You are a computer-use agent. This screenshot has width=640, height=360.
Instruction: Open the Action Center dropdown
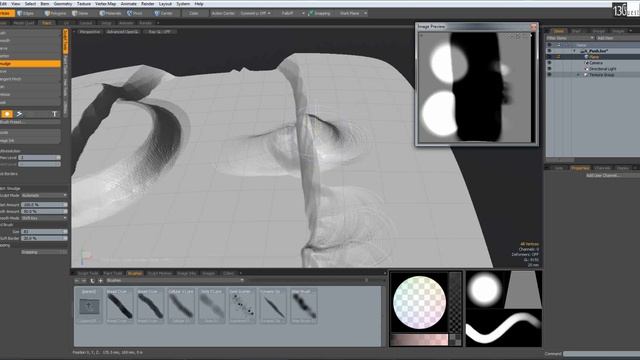click(x=223, y=13)
